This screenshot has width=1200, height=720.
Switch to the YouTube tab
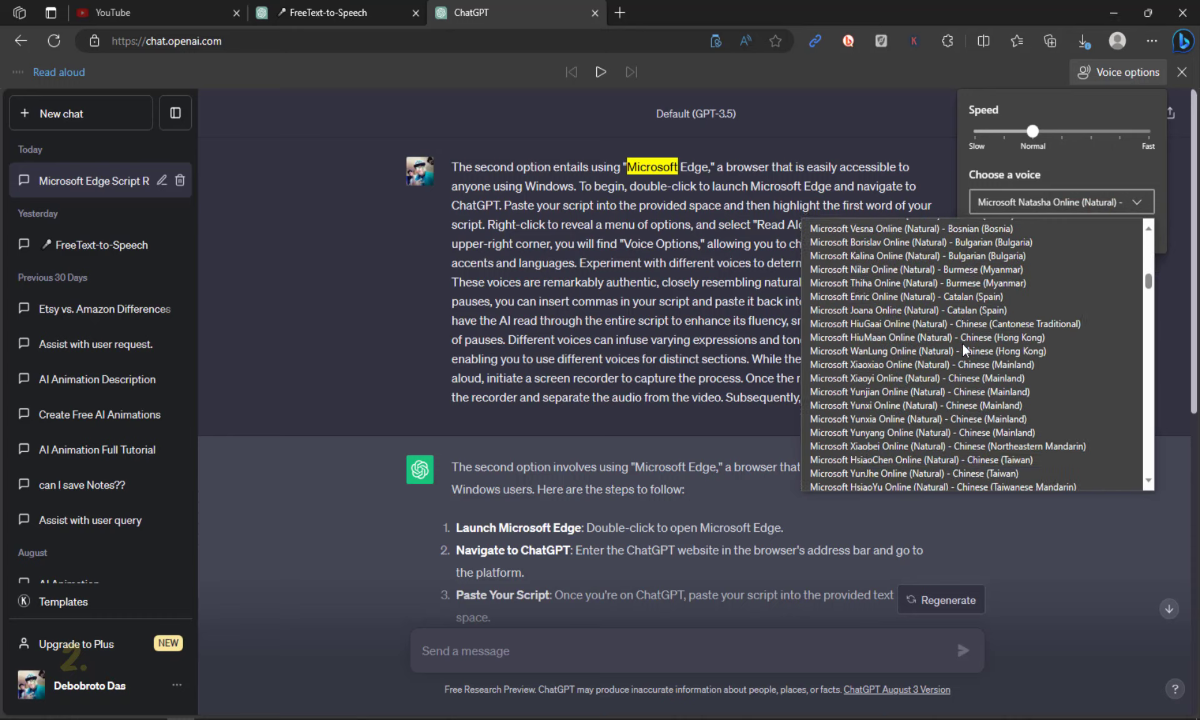pos(160,13)
